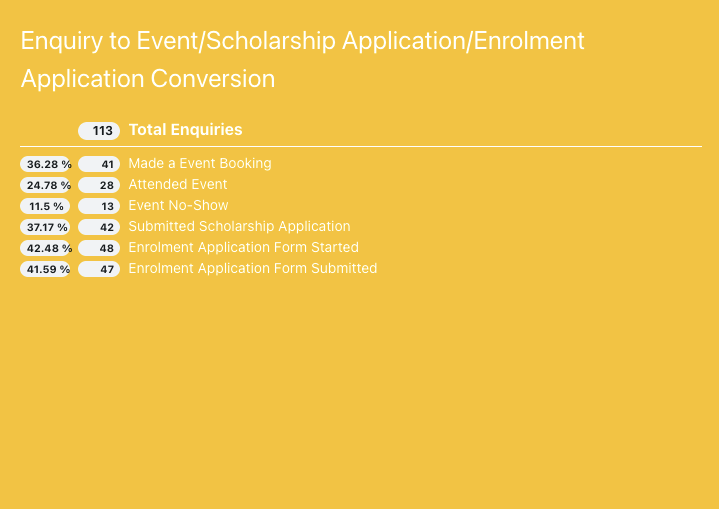Click the 41.59 % percentage badge
The width and height of the screenshot is (719, 509).
pyautogui.click(x=46, y=269)
